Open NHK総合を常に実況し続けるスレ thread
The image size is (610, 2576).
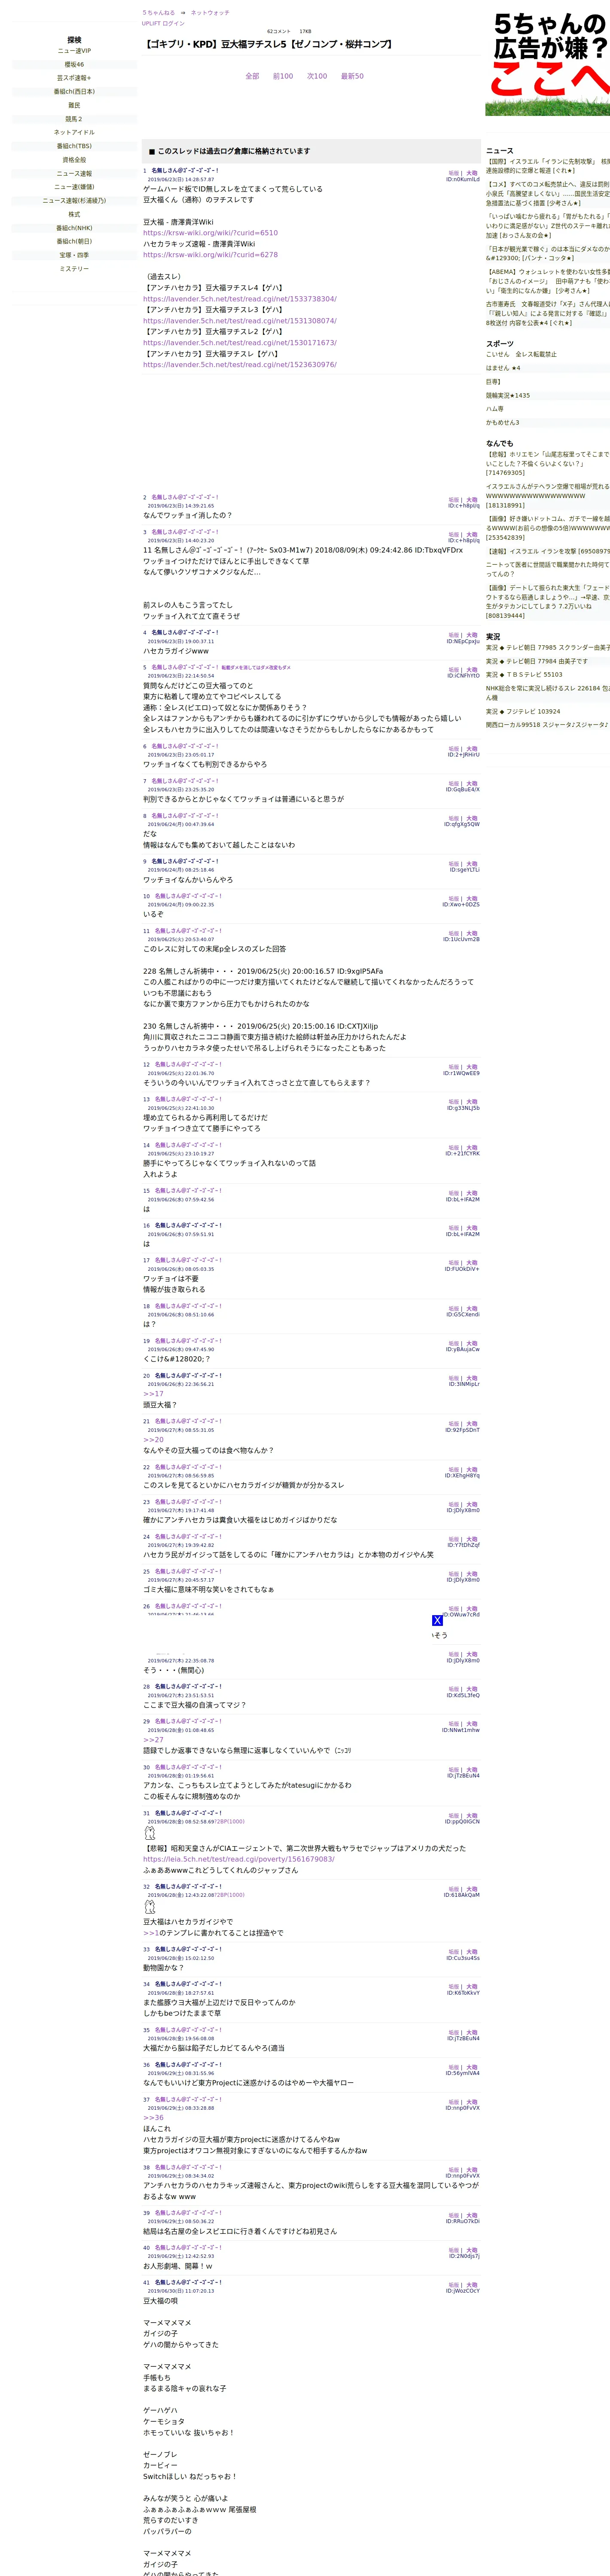click(548, 693)
